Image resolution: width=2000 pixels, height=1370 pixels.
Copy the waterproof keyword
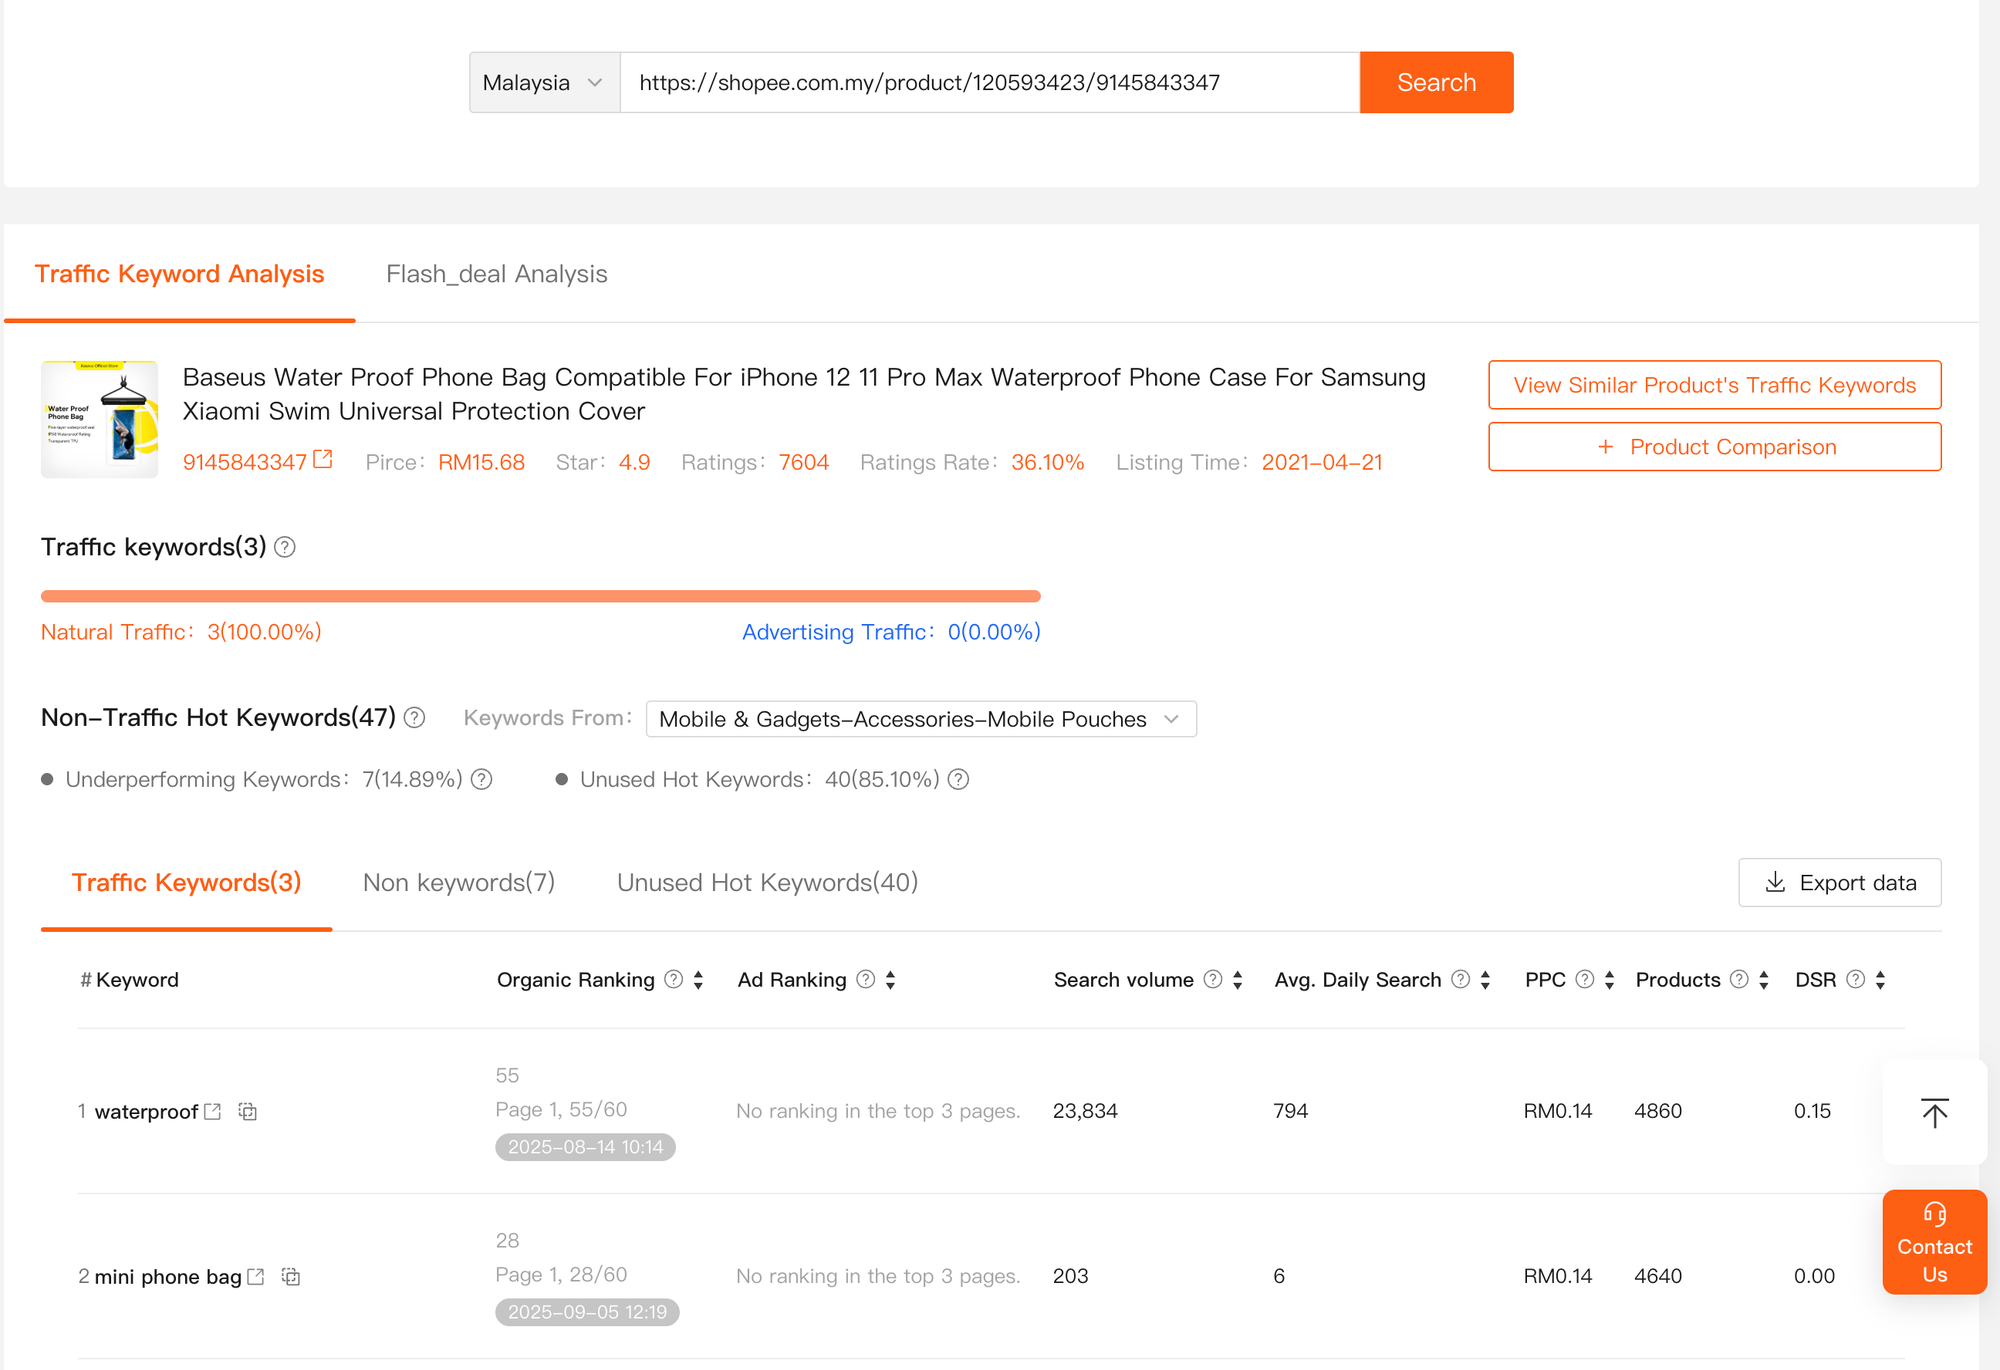[x=248, y=1111]
